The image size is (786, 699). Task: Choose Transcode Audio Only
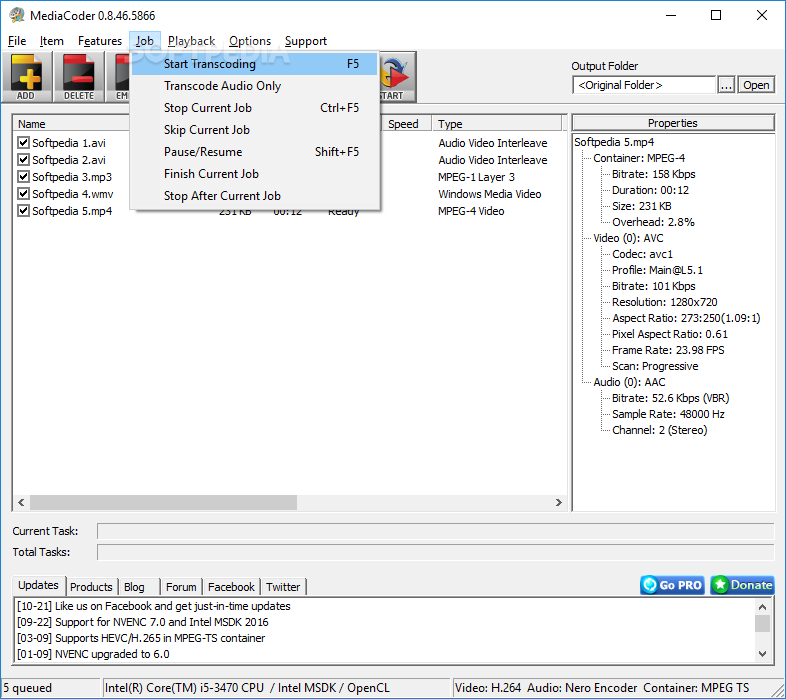(x=255, y=86)
